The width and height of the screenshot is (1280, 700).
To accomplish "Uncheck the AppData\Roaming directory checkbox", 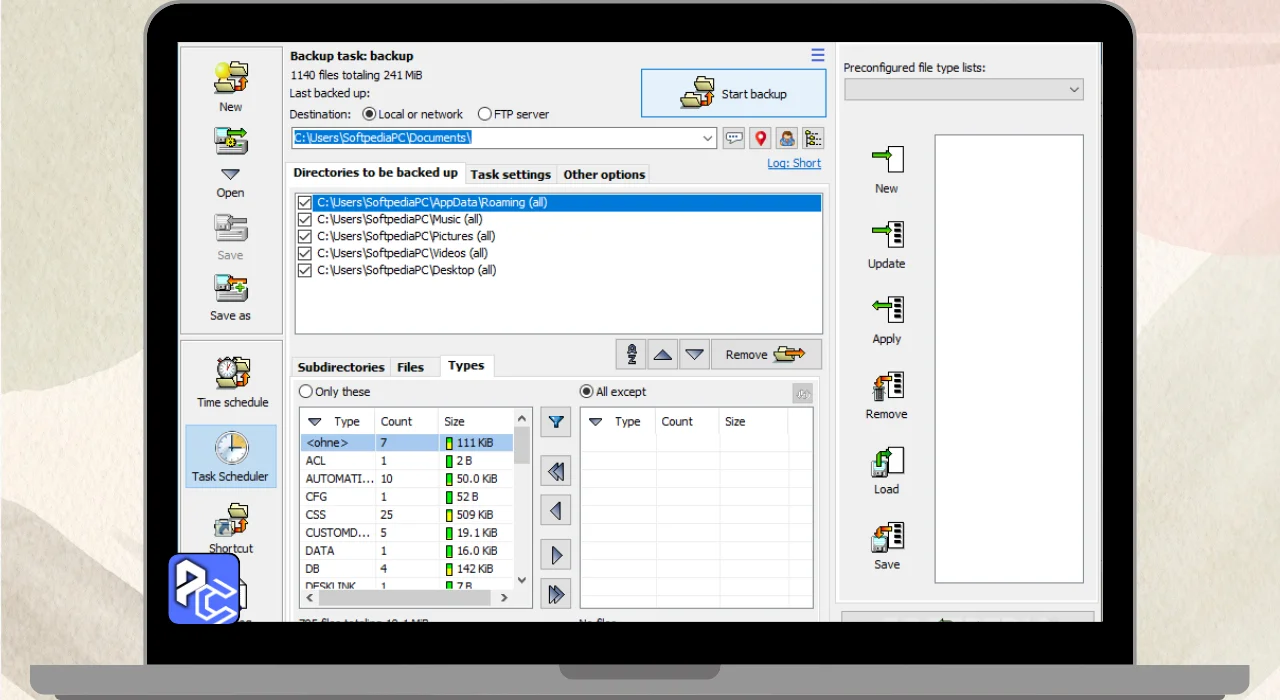I will 305,203.
